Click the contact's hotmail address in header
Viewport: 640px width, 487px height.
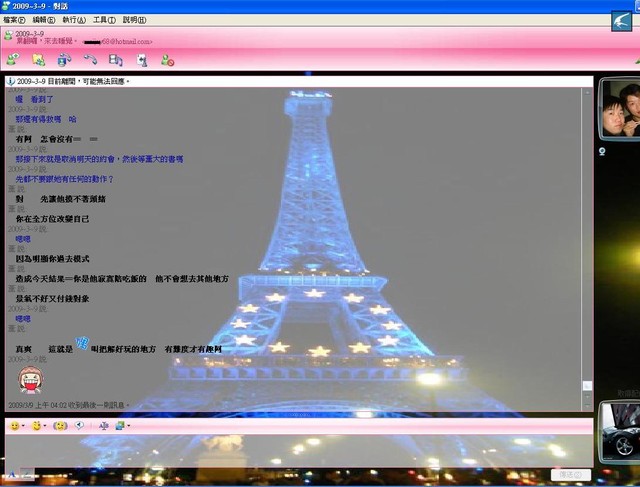point(117,42)
